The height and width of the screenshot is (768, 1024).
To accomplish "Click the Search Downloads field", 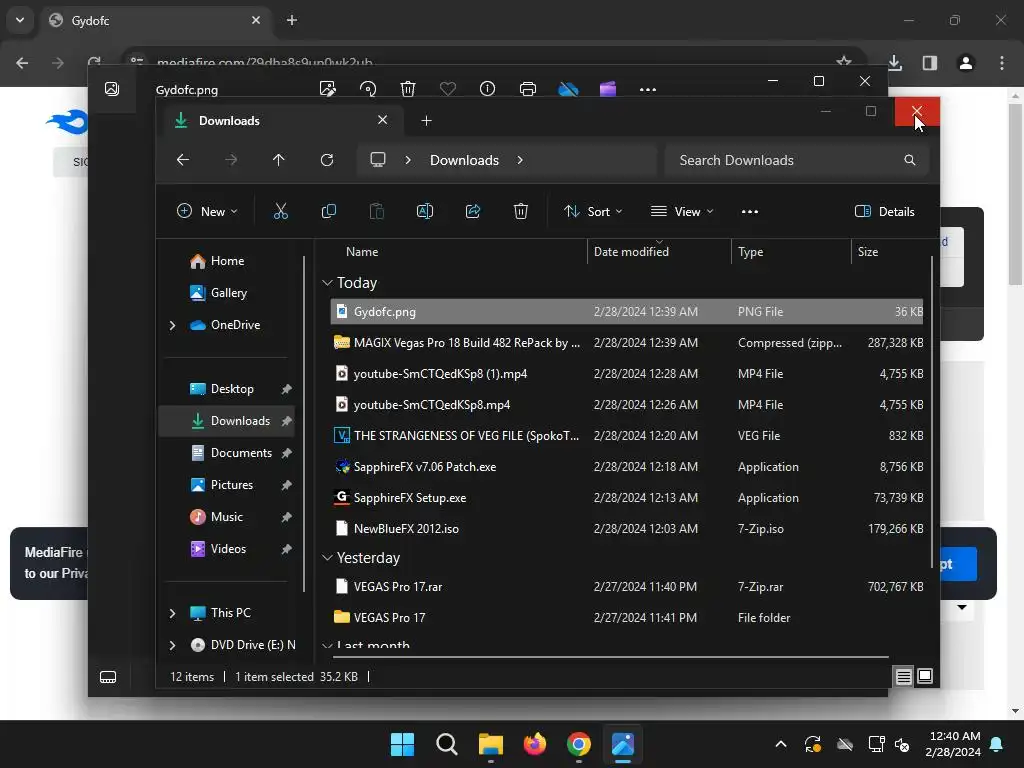I will tap(795, 160).
